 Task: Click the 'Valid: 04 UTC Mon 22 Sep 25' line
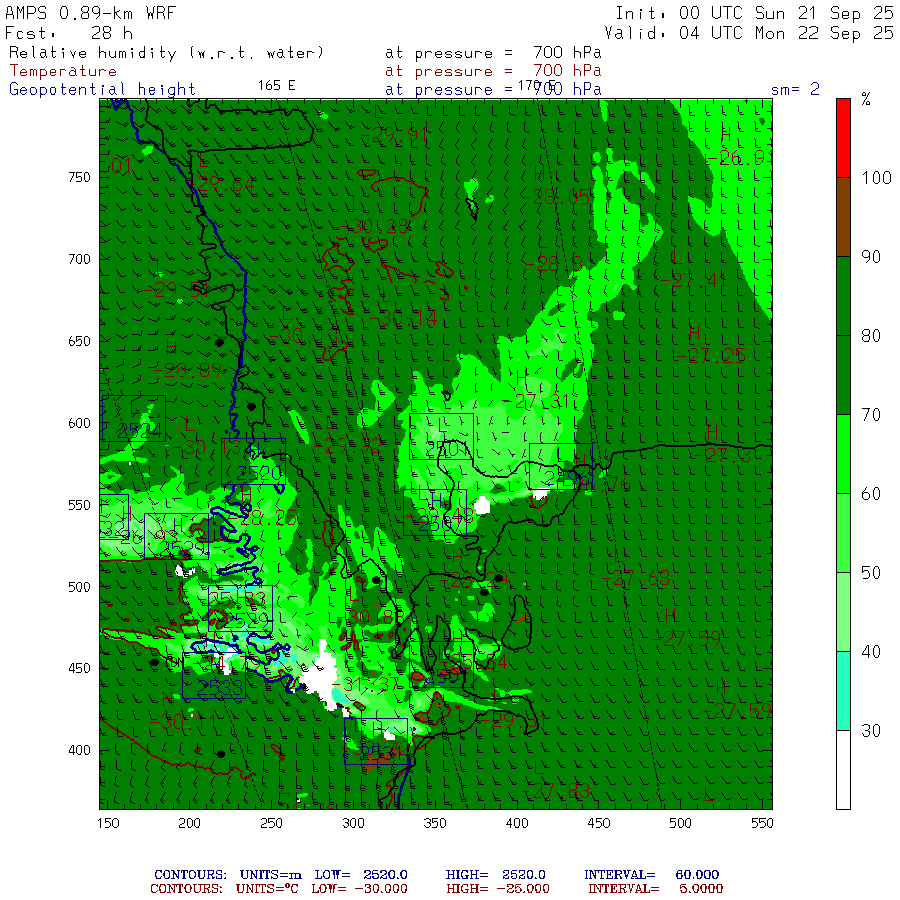748,33
